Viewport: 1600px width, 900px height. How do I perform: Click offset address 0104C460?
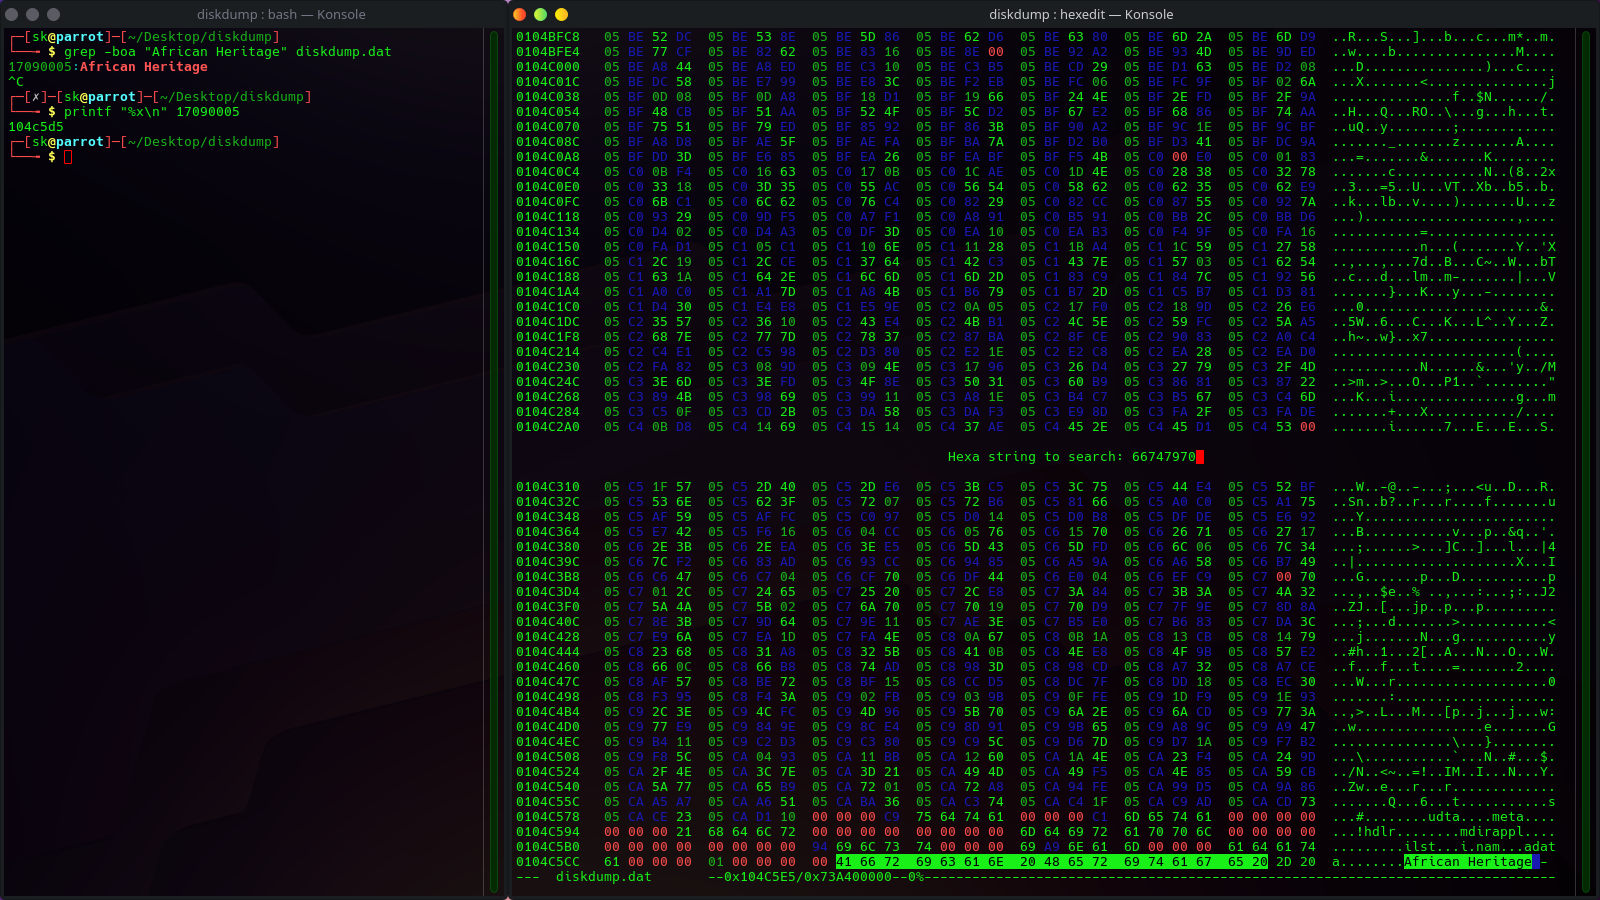548,667
